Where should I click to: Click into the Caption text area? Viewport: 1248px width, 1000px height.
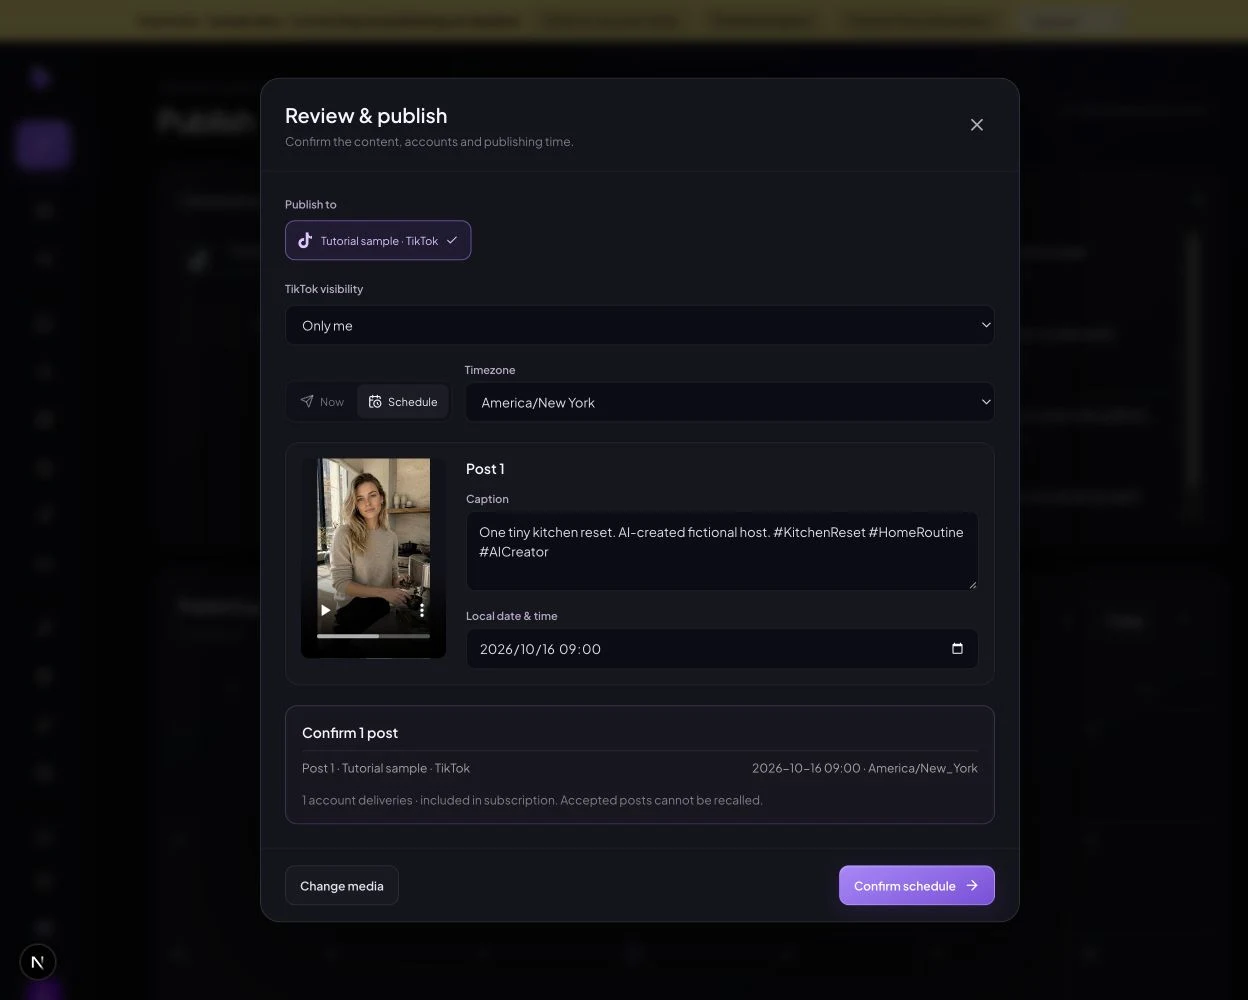pyautogui.click(x=722, y=551)
